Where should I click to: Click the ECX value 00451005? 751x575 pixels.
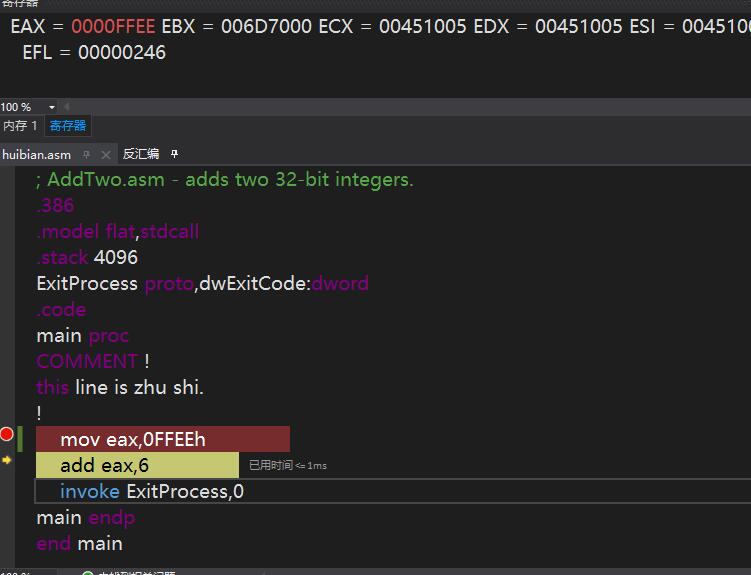pyautogui.click(x=422, y=26)
